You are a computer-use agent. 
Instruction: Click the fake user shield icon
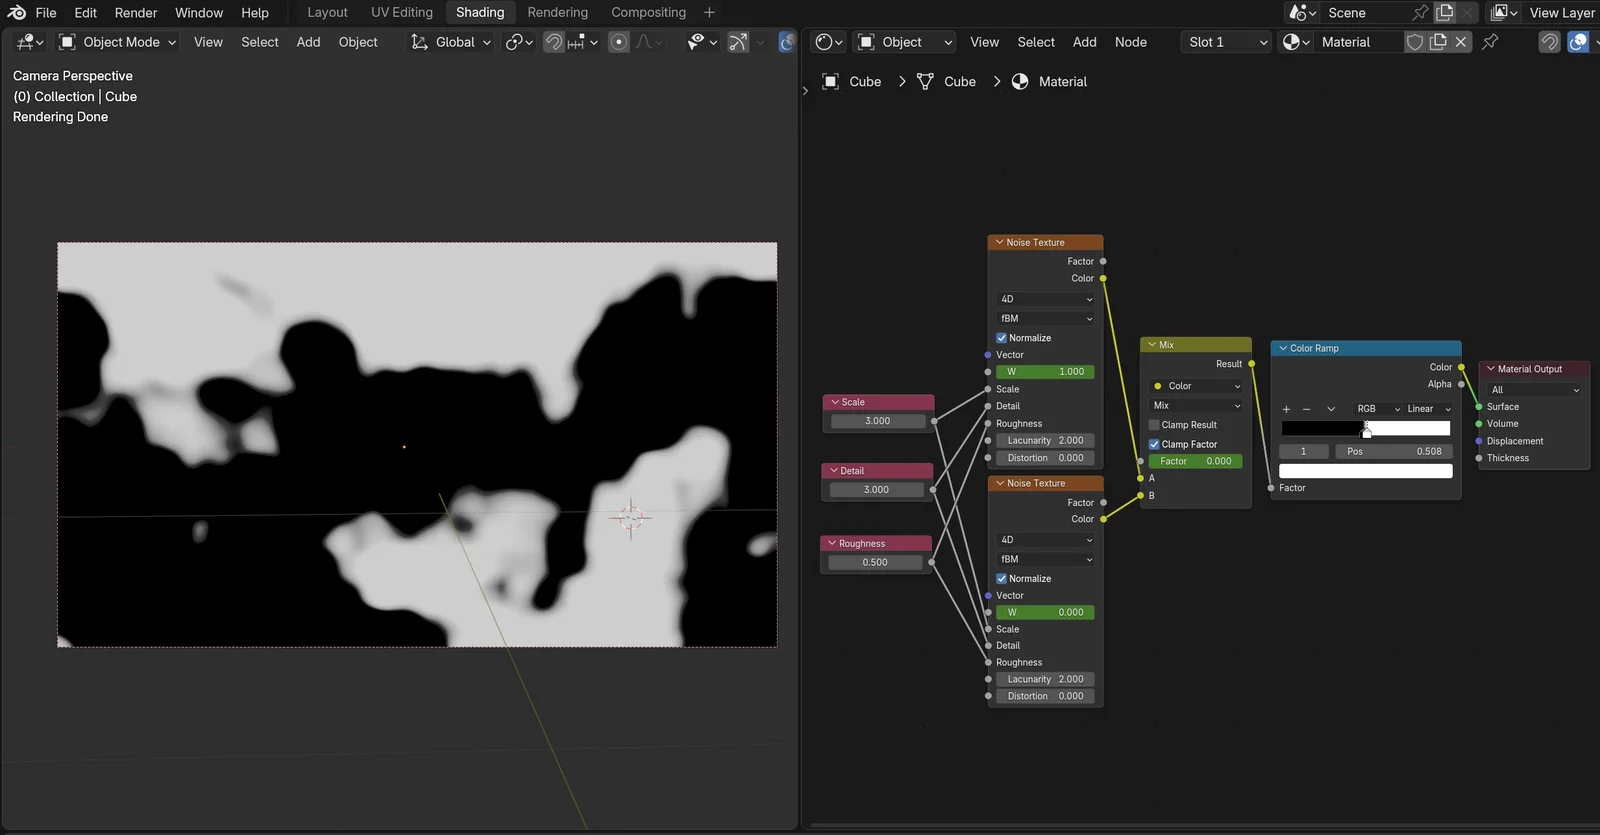[1414, 42]
